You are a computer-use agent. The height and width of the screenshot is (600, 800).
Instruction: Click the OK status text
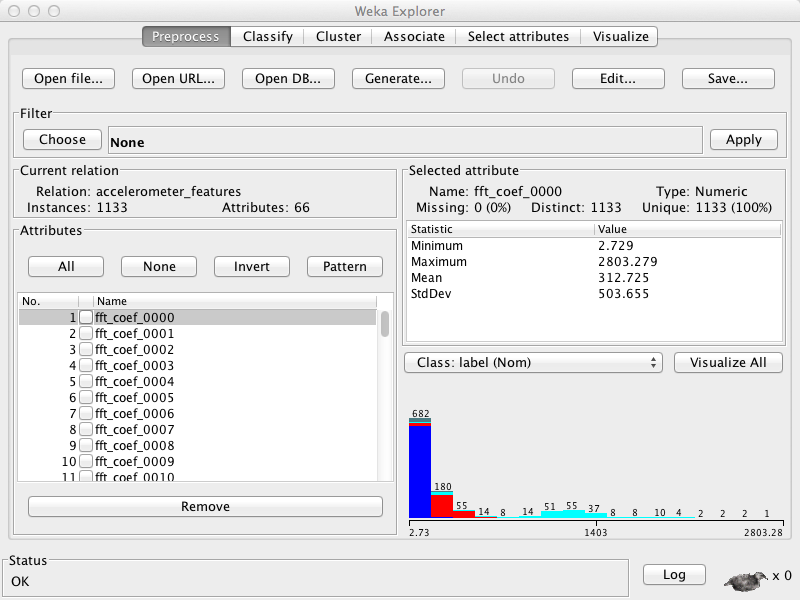pos(20,582)
